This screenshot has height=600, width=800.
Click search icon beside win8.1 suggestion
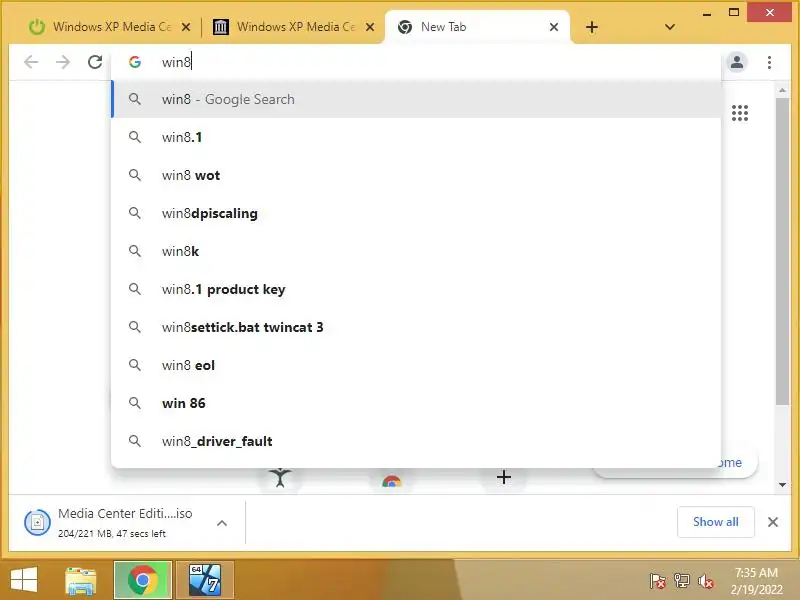point(135,137)
